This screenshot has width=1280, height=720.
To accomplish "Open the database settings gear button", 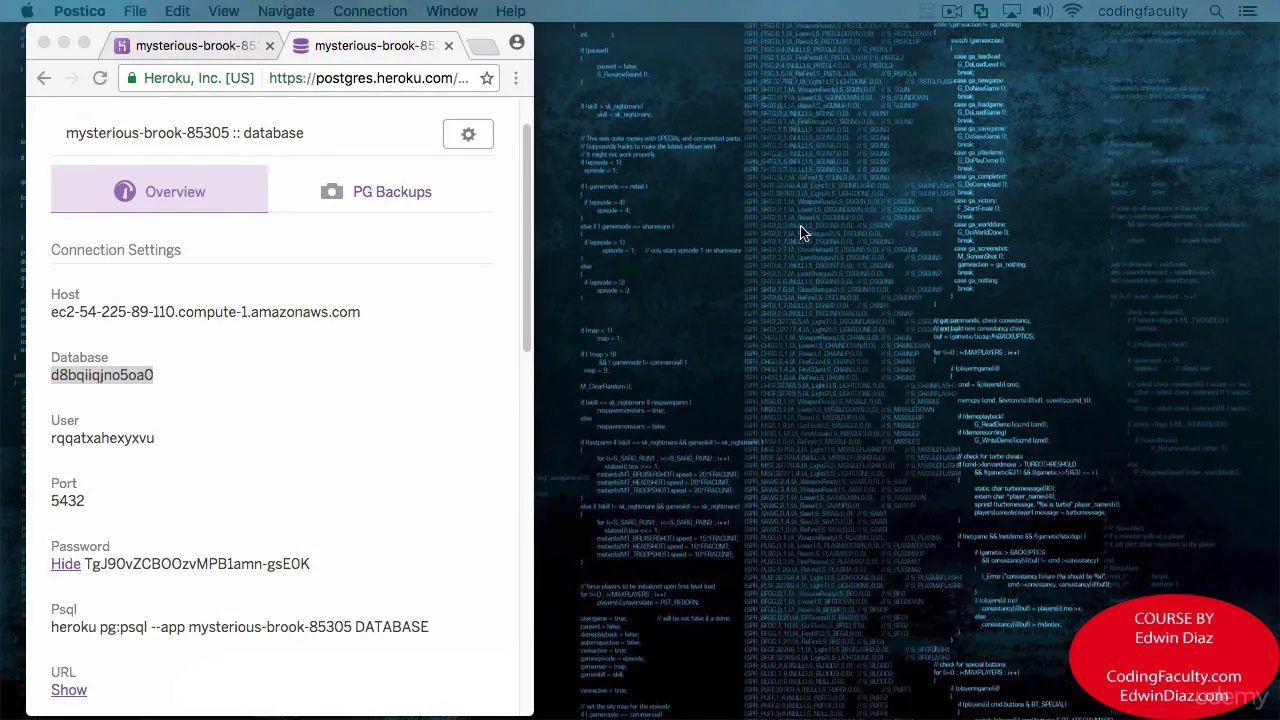I will coord(468,134).
